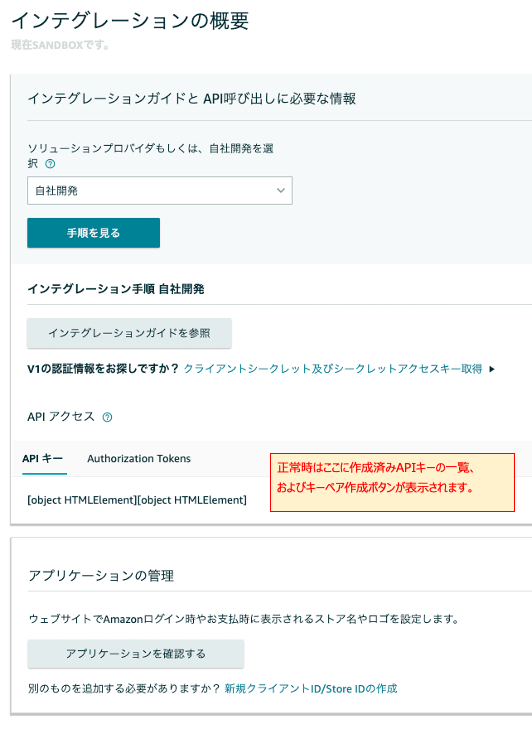Viewport: 532px width, 729px height.
Task: Click the アプリケーションの管理 heading
Action: coord(101,576)
